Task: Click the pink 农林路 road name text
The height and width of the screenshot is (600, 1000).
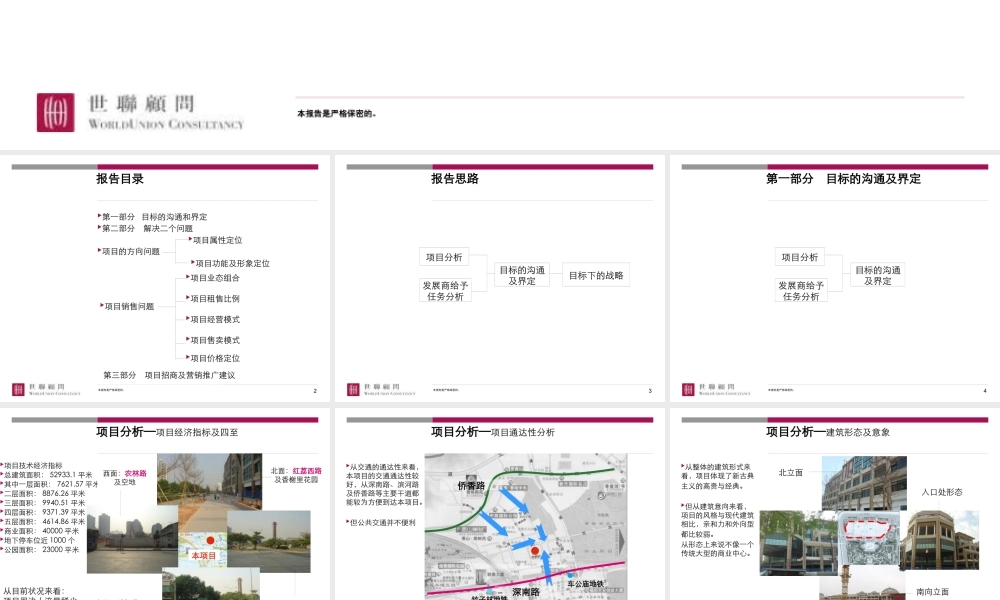Action: pyautogui.click(x=135, y=472)
